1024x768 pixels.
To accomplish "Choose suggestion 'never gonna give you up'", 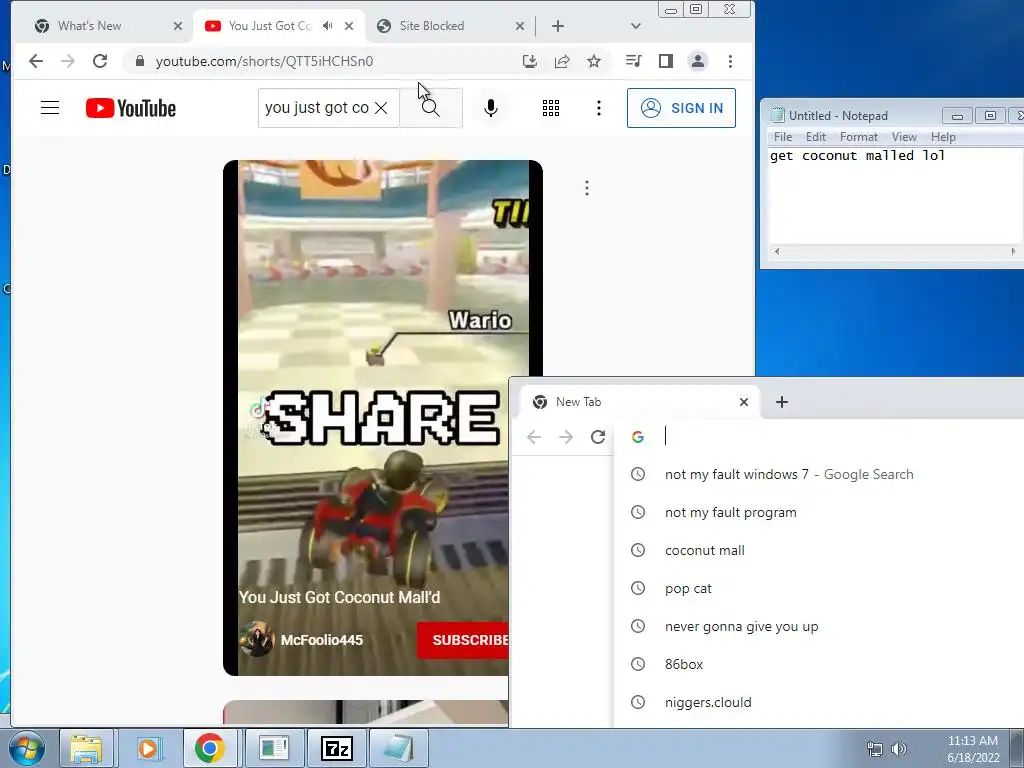I will [x=819, y=626].
